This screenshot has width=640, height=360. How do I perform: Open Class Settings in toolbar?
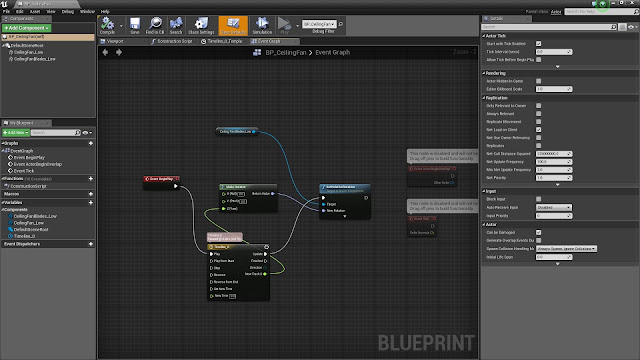pos(201,25)
